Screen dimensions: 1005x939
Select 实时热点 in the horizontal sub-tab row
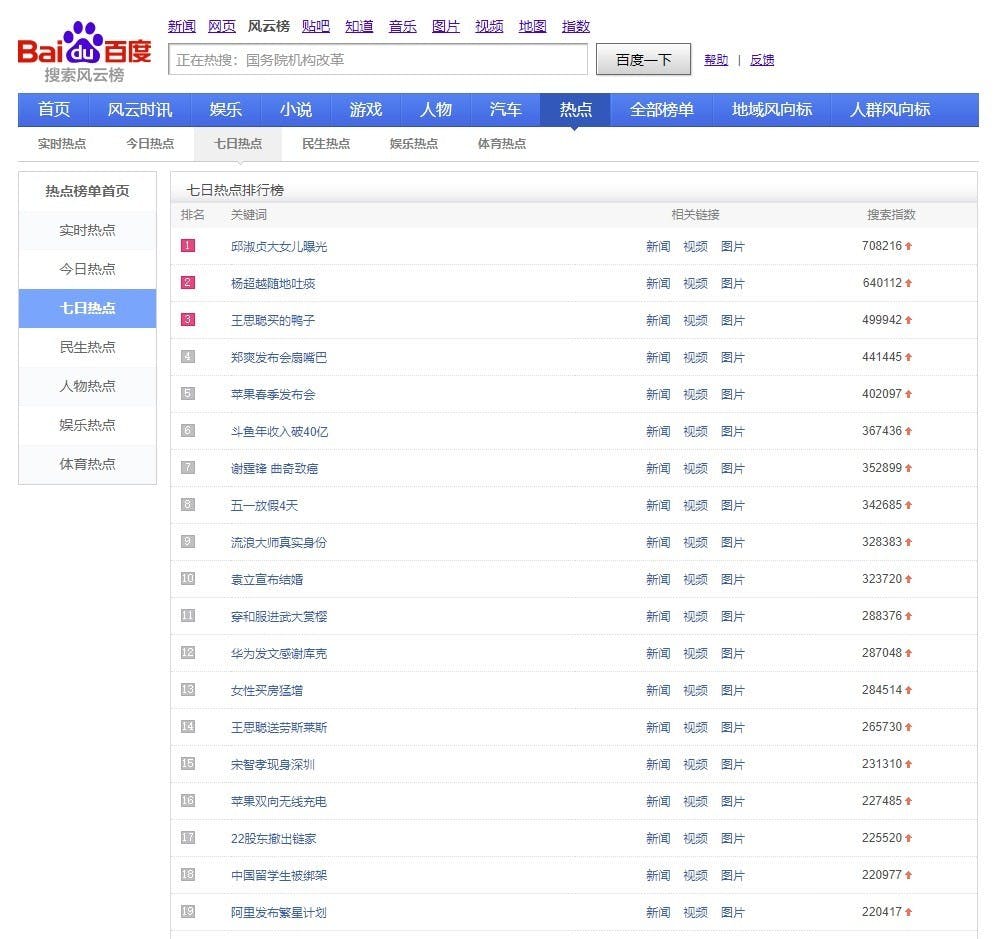62,144
